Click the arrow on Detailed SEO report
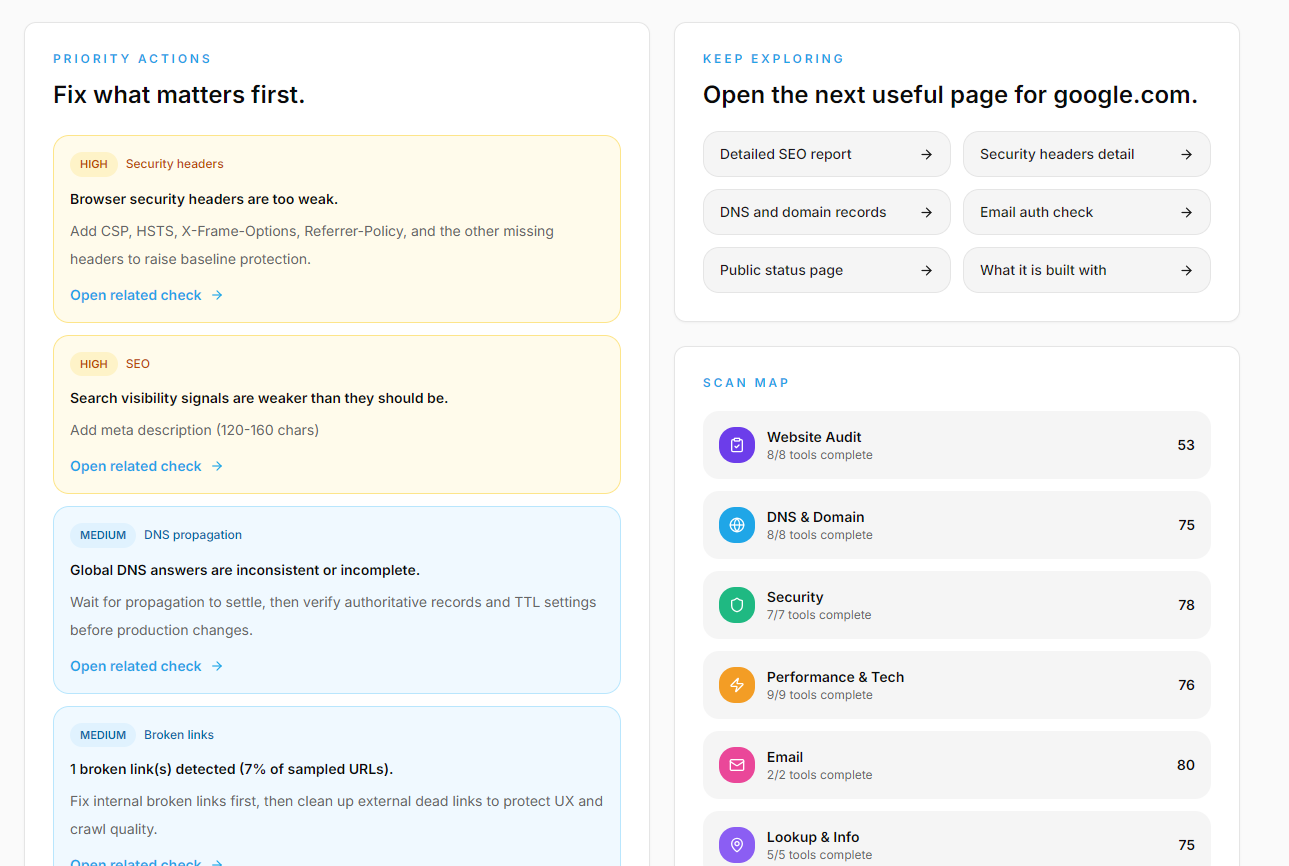1289x866 pixels. 926,154
